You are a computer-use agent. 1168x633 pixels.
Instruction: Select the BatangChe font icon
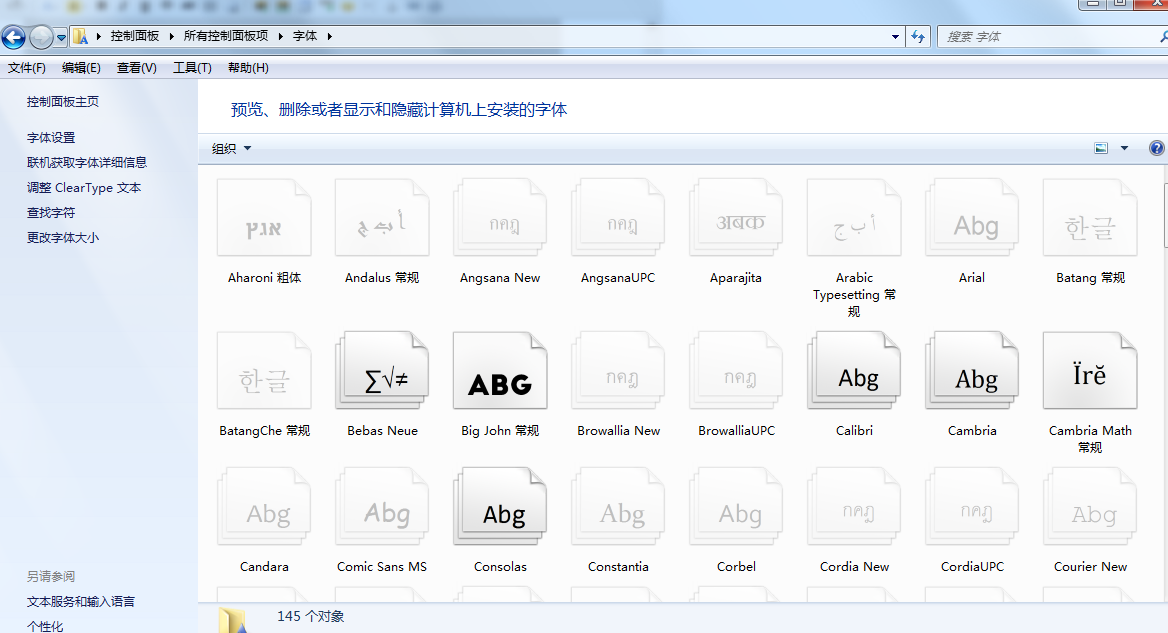click(x=264, y=371)
